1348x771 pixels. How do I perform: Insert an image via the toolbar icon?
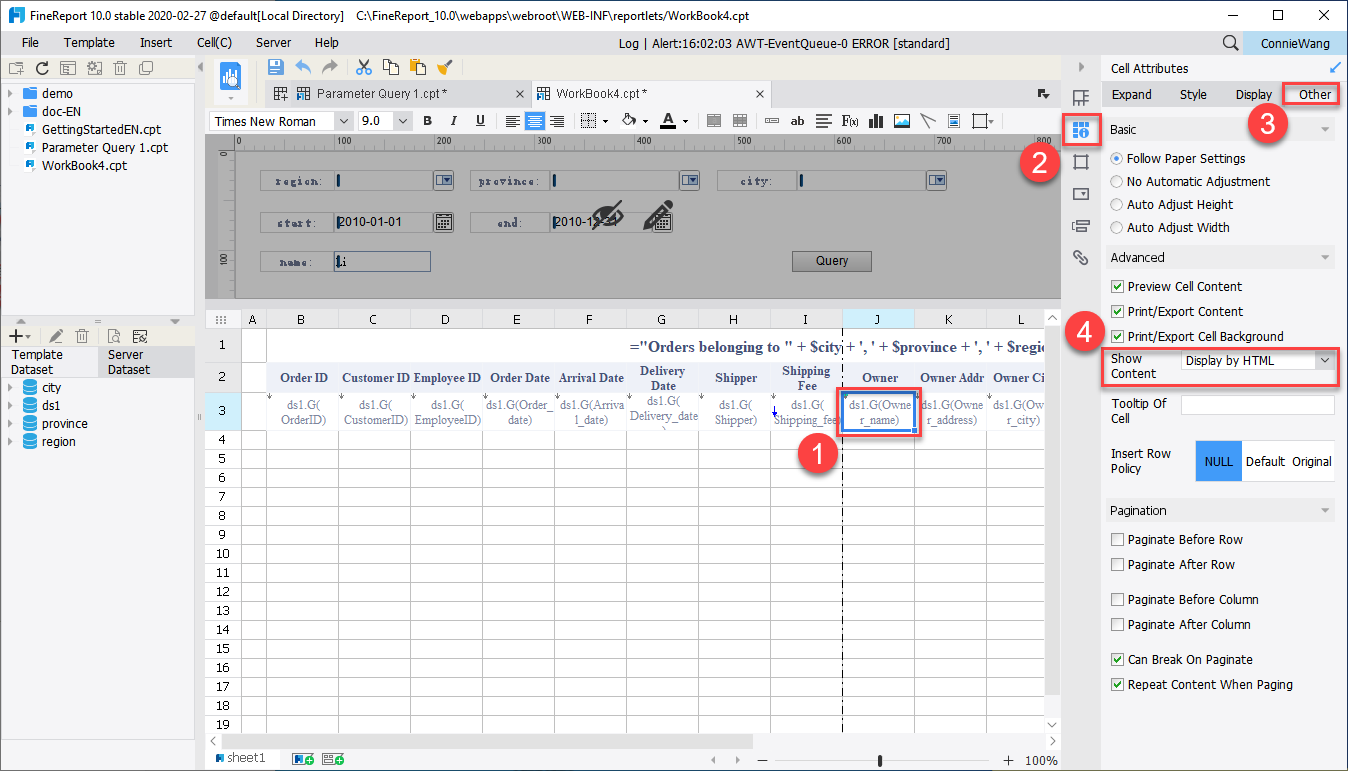[901, 121]
